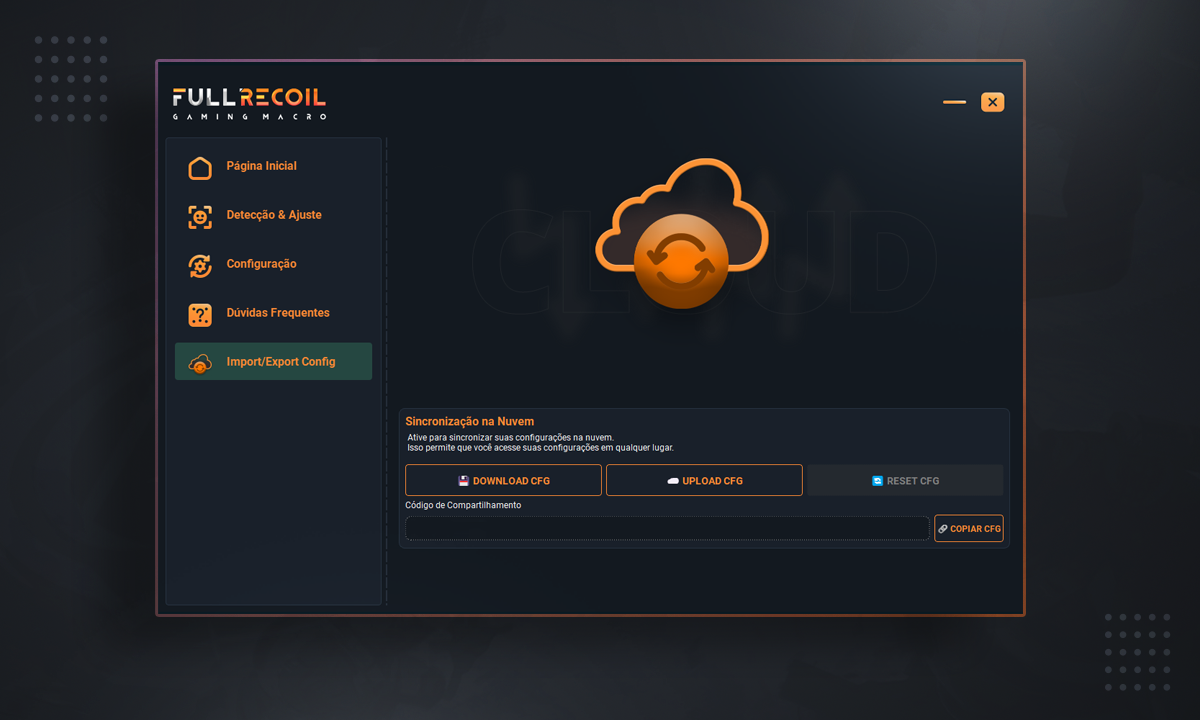Click the Sincronização na Nuvem heading
The height and width of the screenshot is (720, 1200).
[470, 422]
